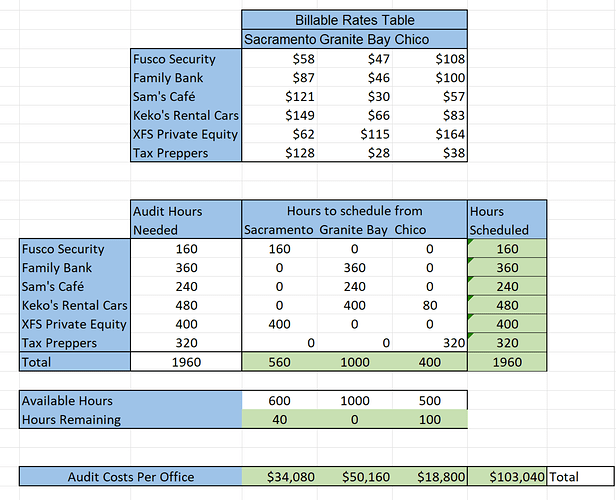Click Hours Scheduled value 480 for Keko's

point(507,305)
